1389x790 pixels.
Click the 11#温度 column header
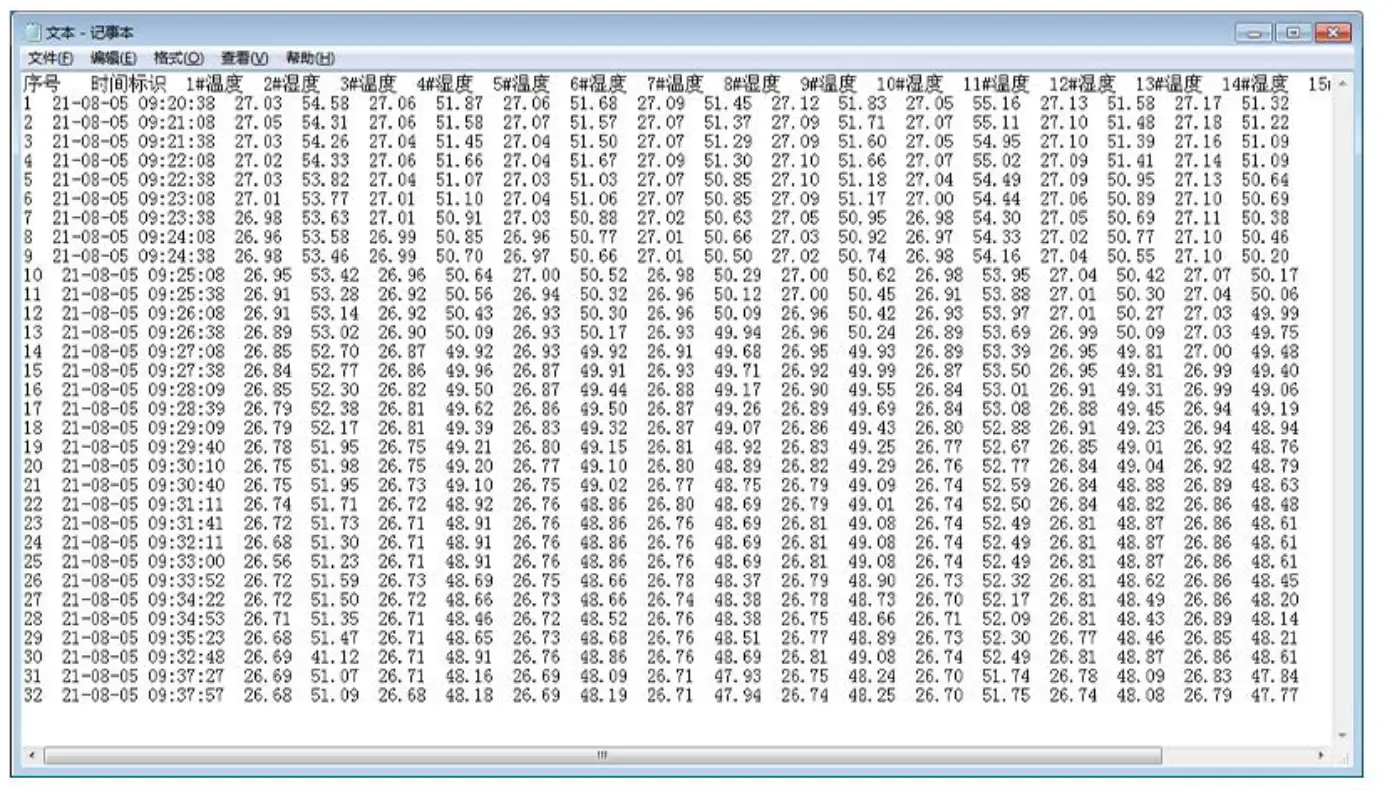996,84
